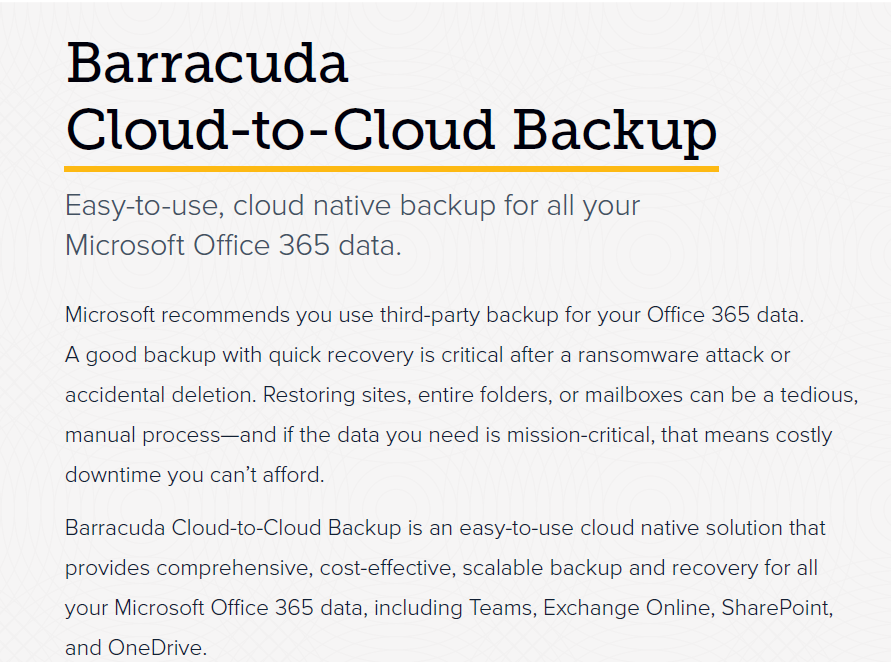Click the word OneDrive at paragraph end

click(155, 648)
